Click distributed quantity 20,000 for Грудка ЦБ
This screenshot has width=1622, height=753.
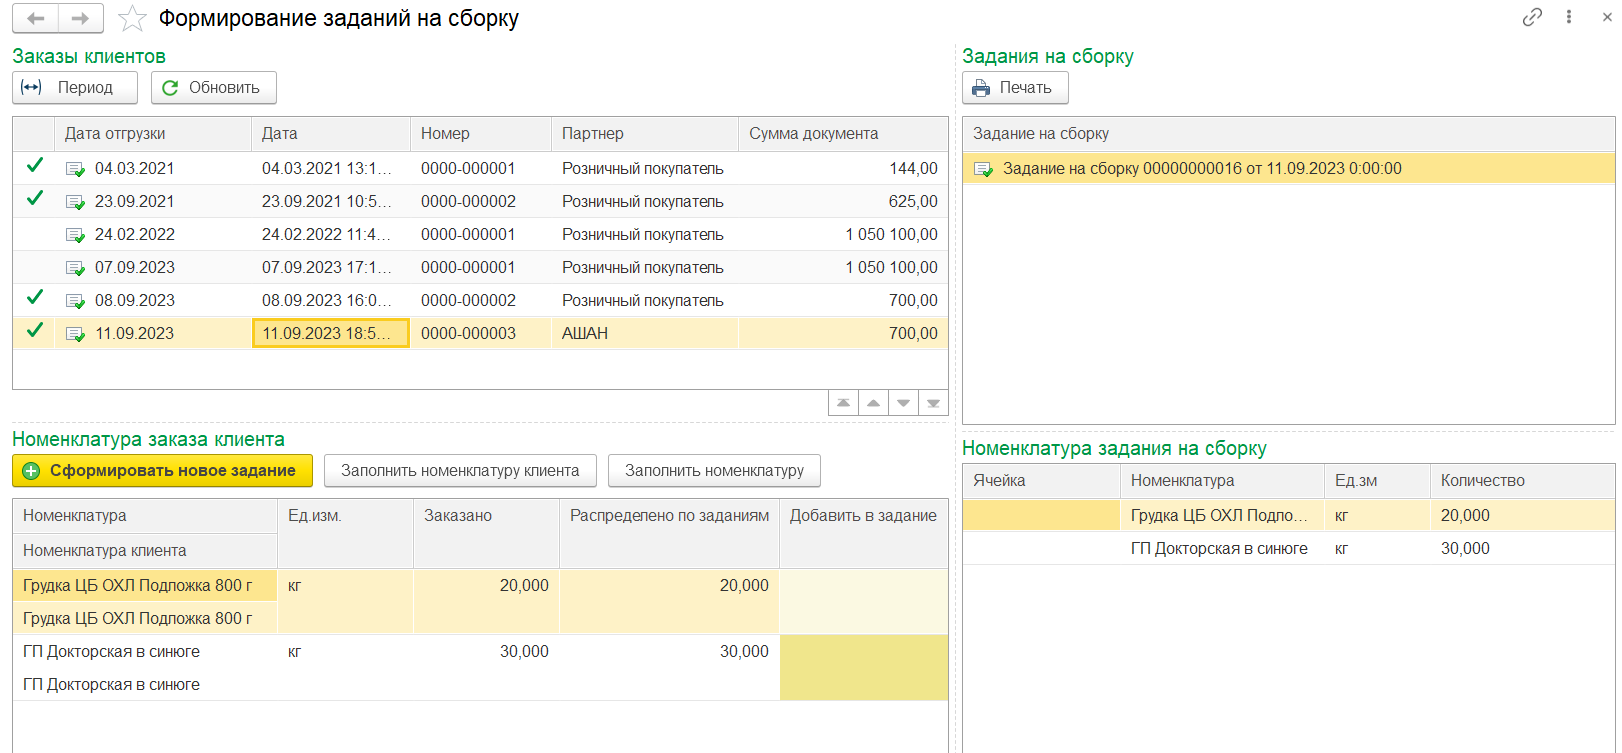coord(669,585)
